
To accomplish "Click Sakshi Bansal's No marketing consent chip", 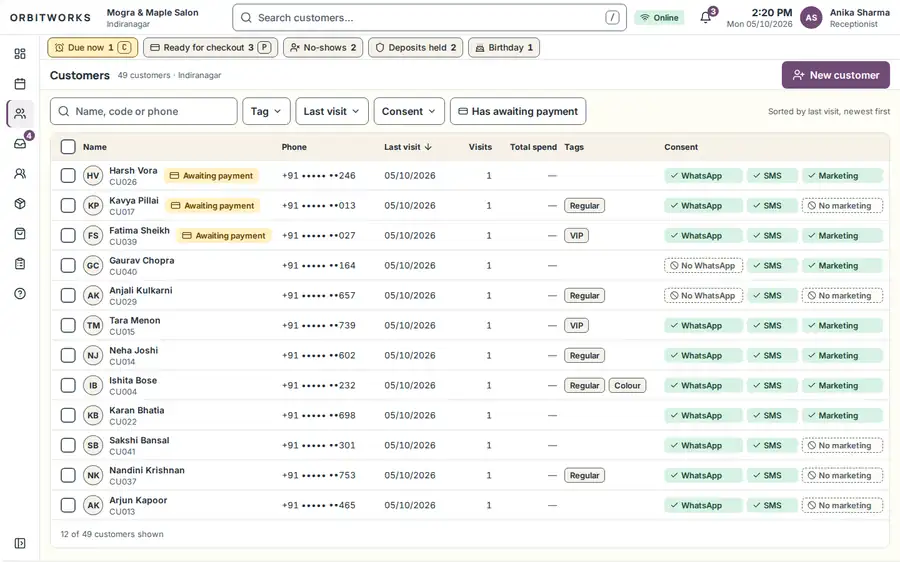I will click(x=842, y=445).
